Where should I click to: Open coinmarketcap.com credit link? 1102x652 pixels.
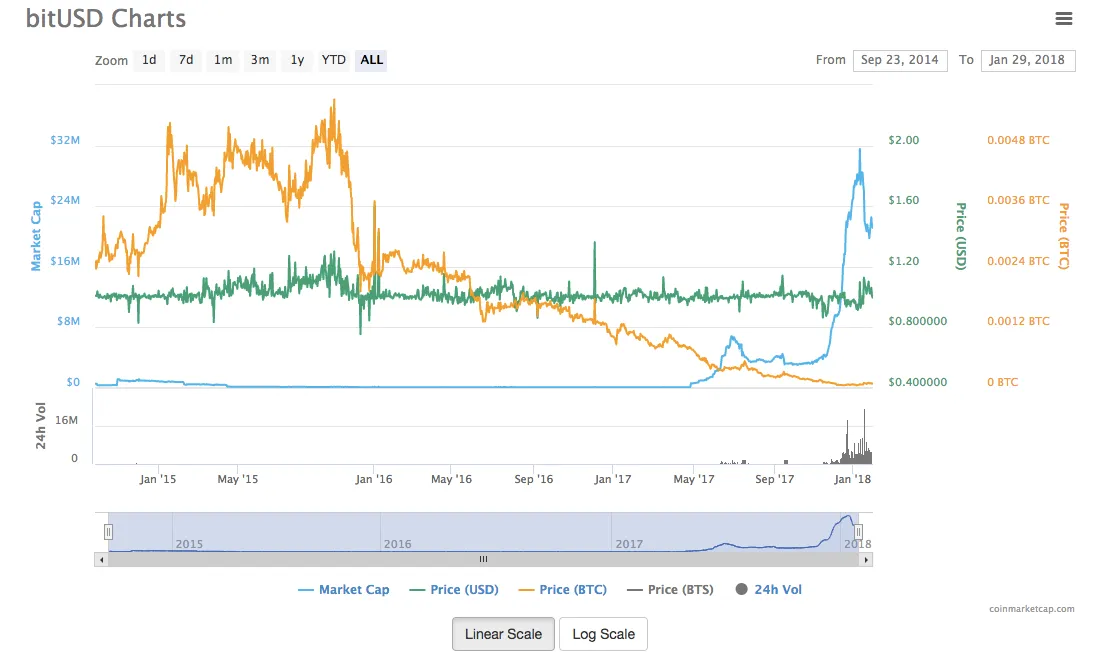1031,608
